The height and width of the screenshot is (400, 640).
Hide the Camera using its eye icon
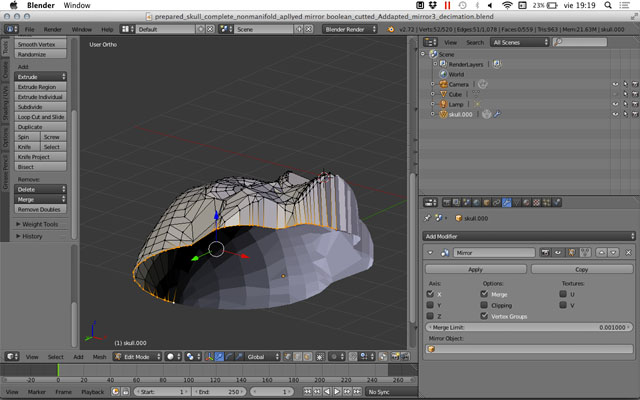(x=615, y=84)
